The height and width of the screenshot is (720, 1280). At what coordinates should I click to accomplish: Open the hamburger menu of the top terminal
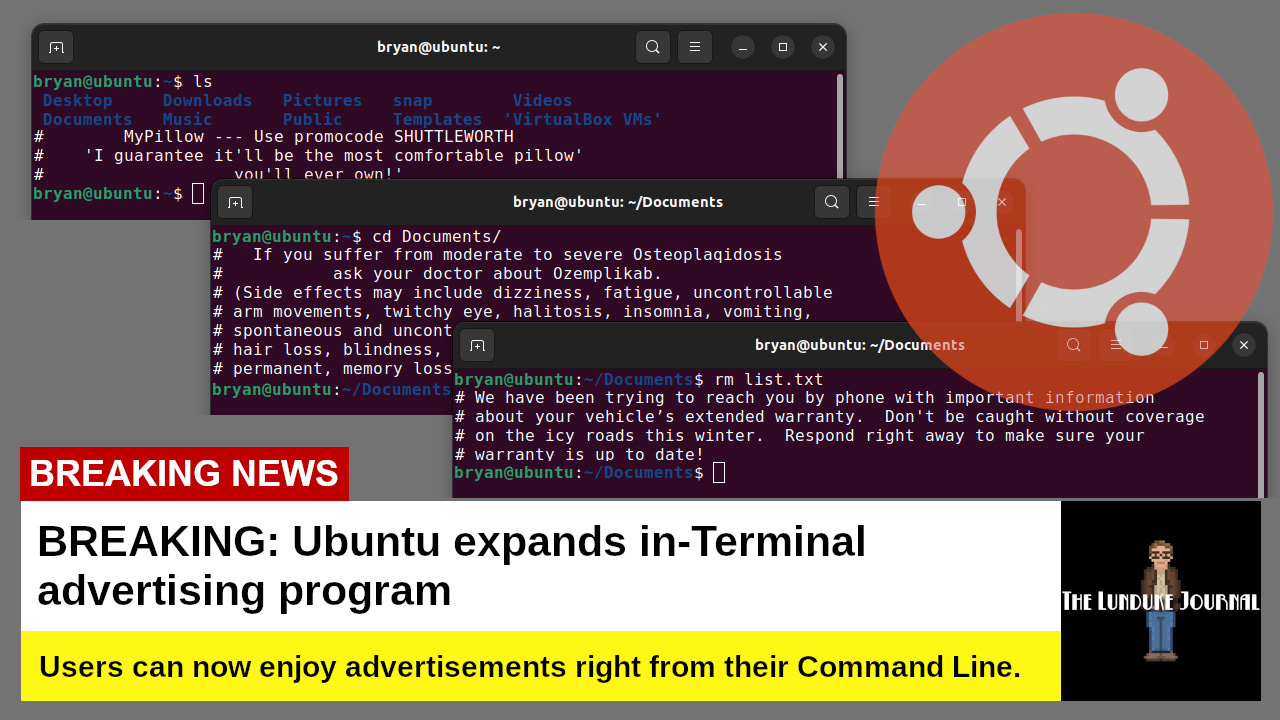coord(695,47)
